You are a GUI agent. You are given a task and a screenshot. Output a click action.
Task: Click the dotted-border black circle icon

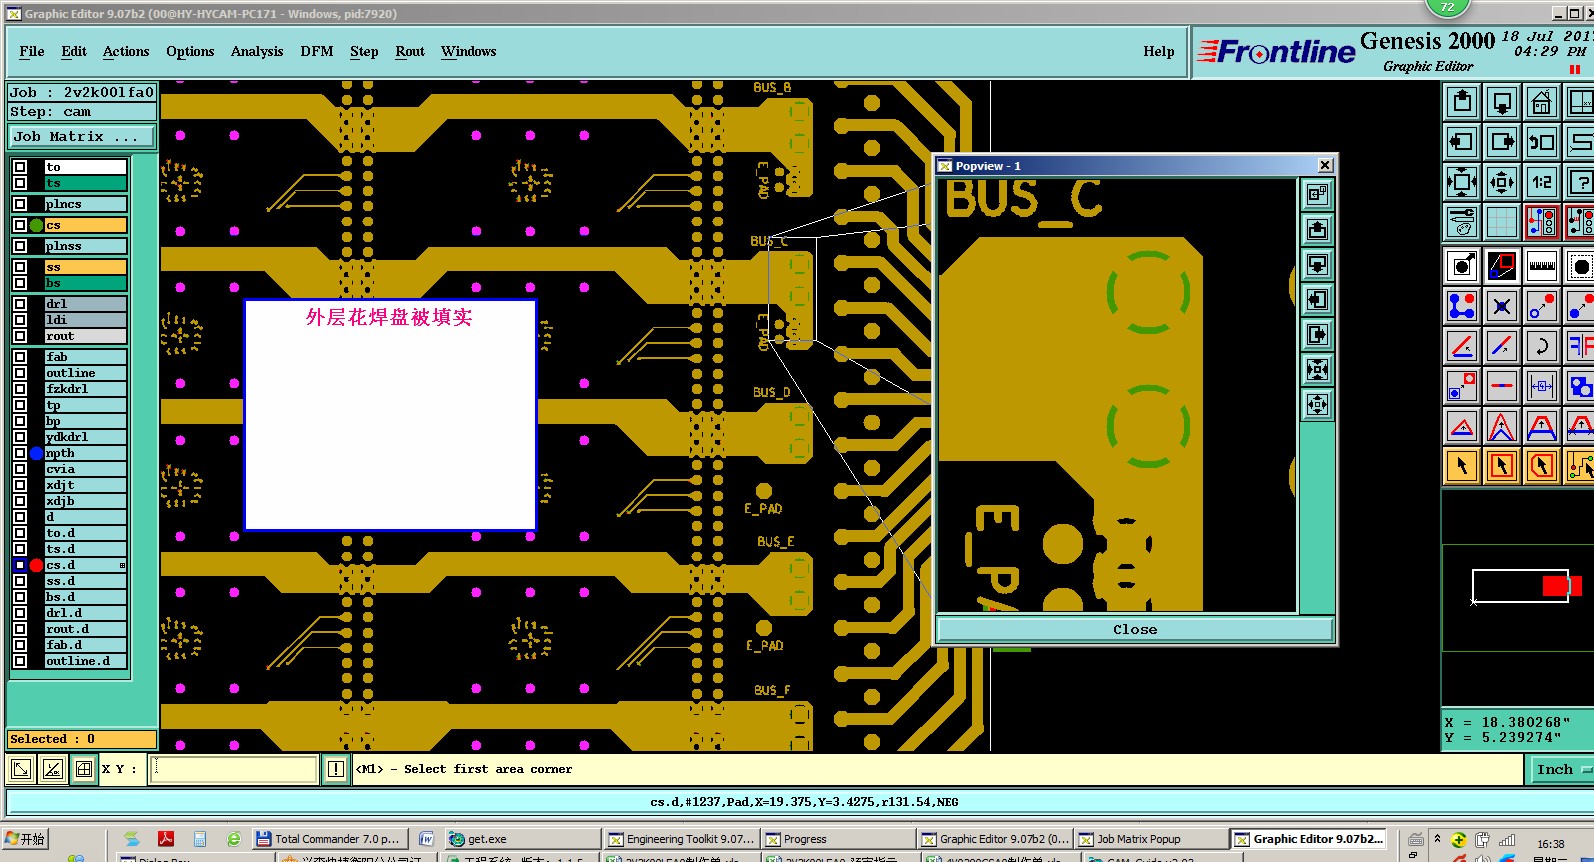[x=1580, y=266]
